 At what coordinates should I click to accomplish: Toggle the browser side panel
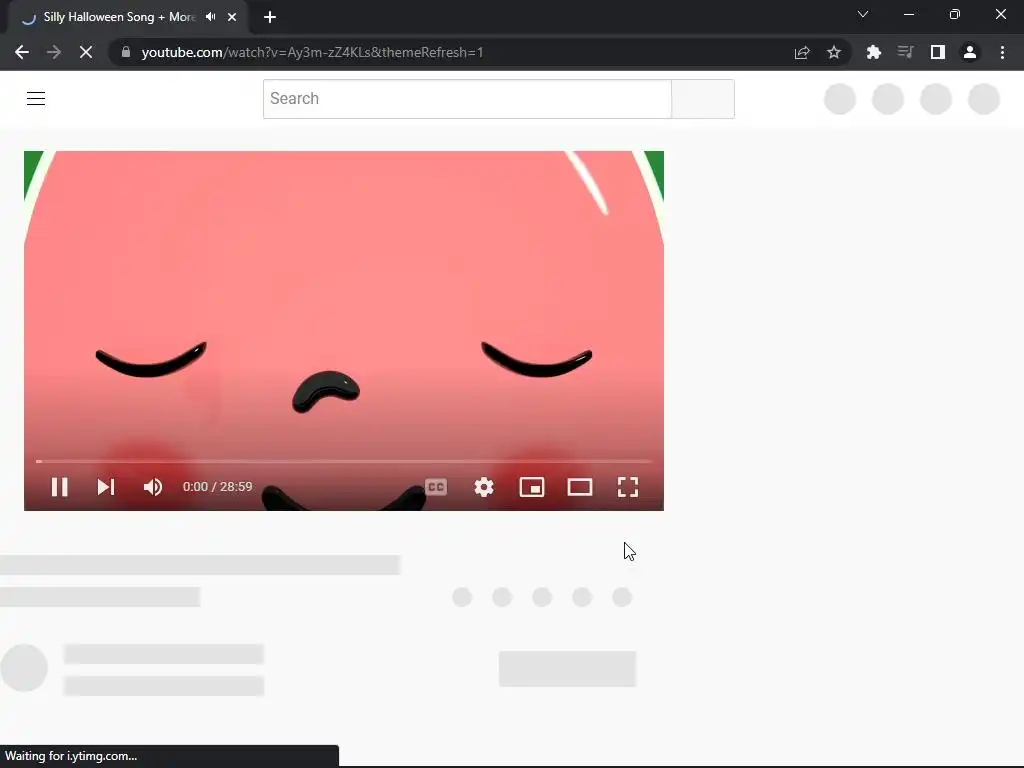pyautogui.click(x=938, y=52)
